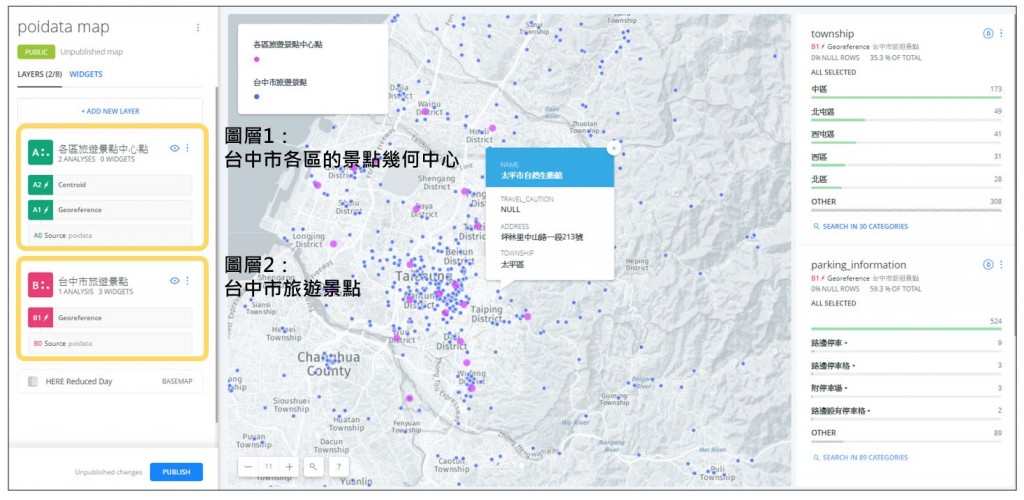Close the 太平市自然生態館 info popup
Viewport: 1024px width, 500px height.
(x=613, y=148)
